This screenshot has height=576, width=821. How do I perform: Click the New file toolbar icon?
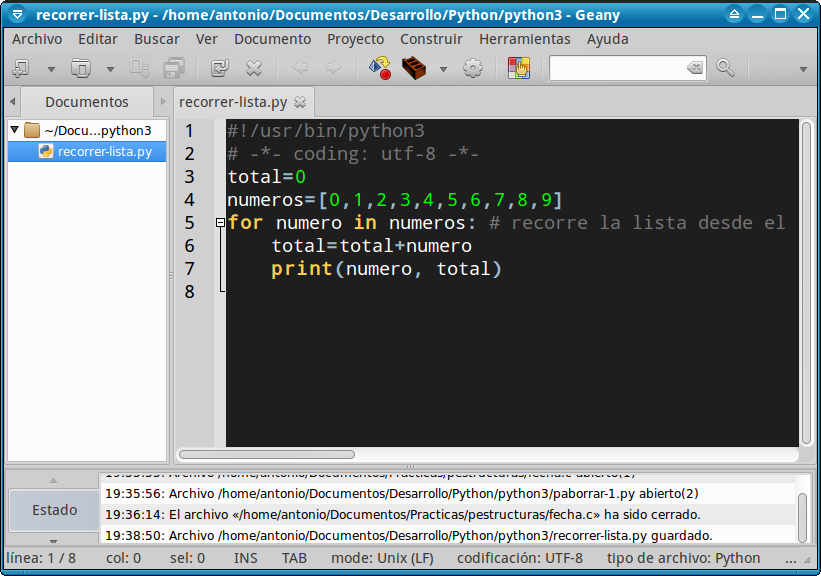(21, 68)
